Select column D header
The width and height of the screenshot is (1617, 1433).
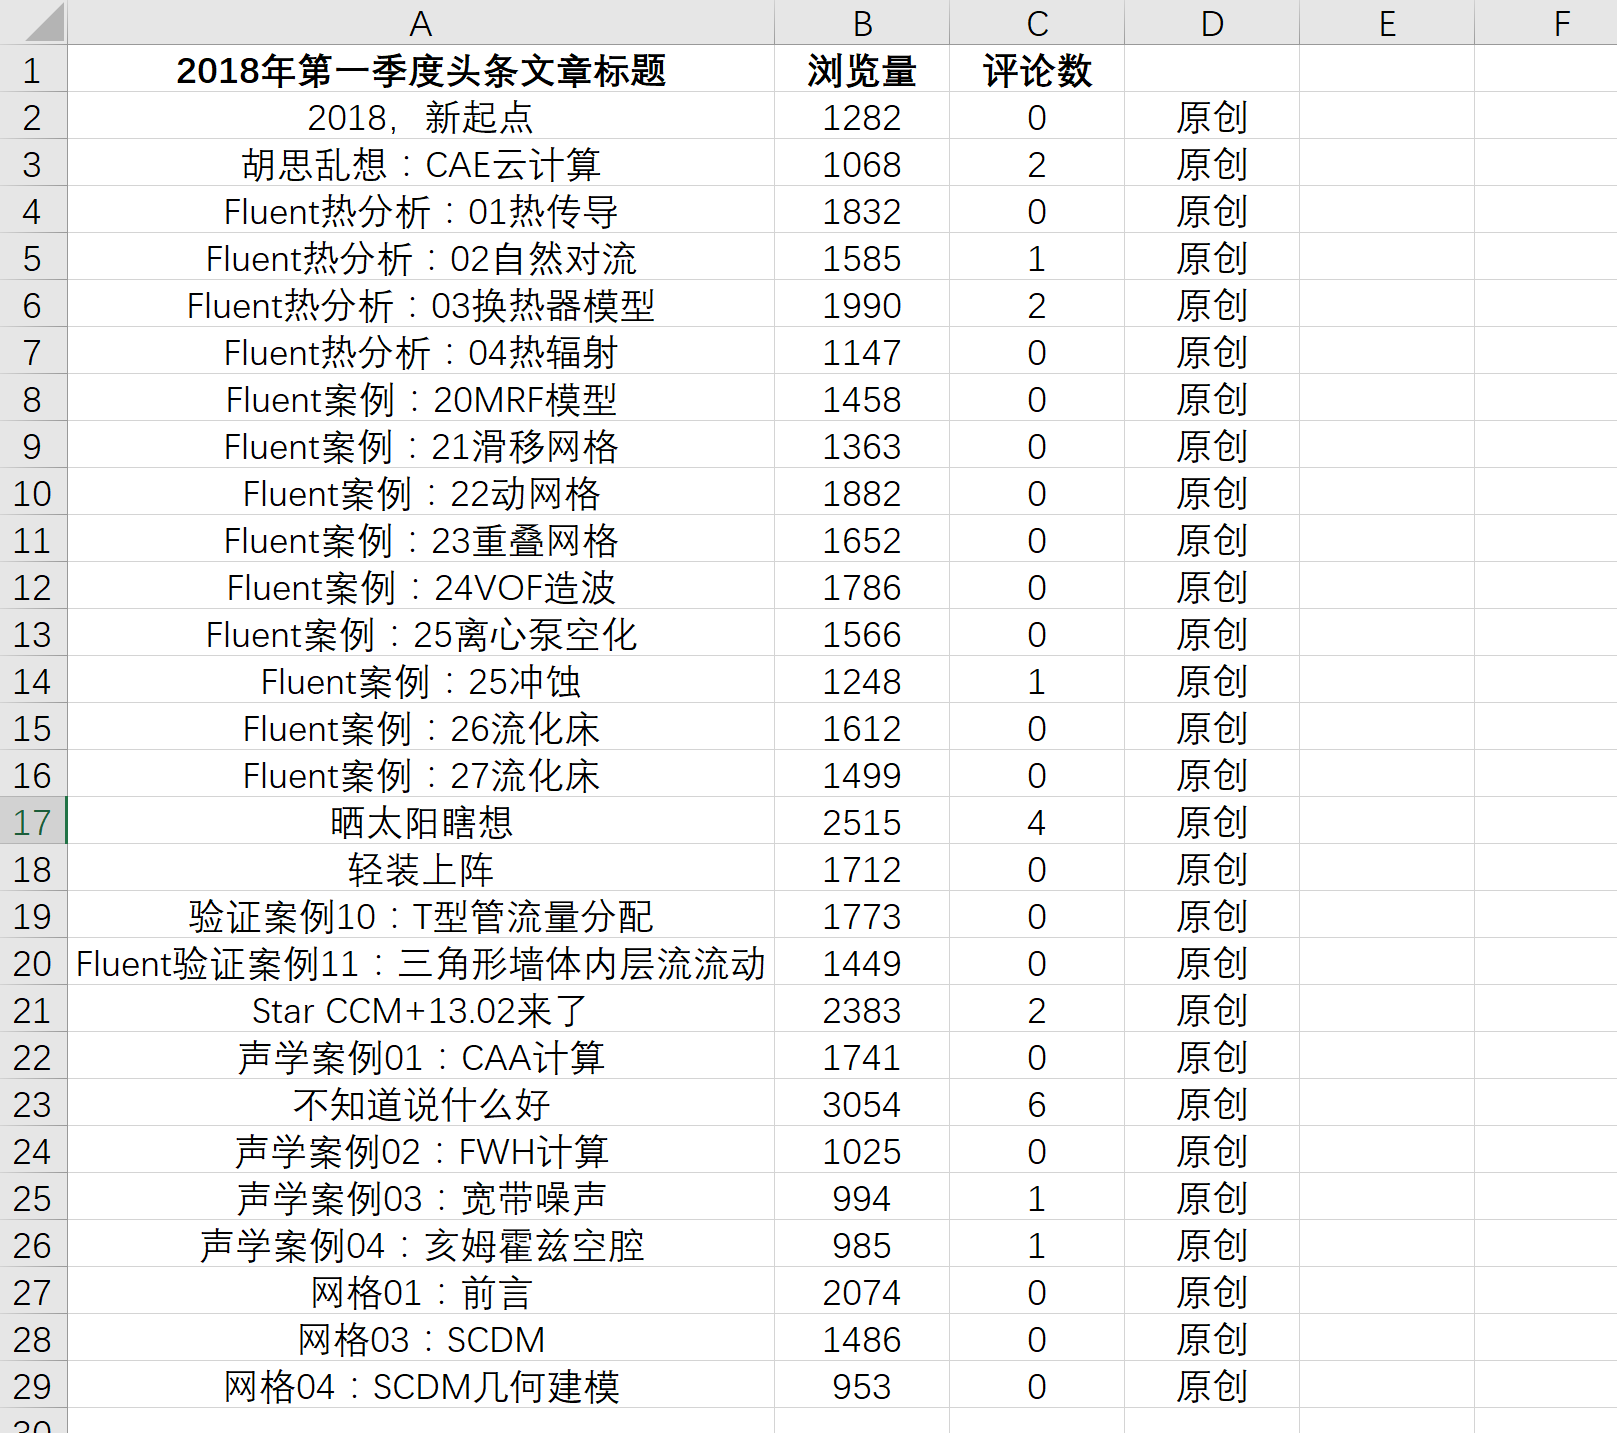[1212, 22]
